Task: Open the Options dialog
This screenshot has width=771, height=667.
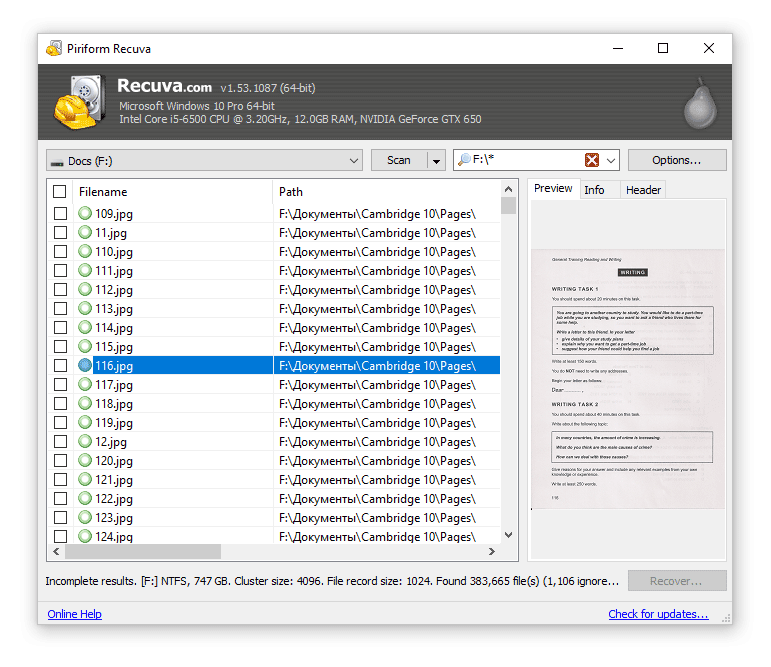Action: [x=677, y=160]
